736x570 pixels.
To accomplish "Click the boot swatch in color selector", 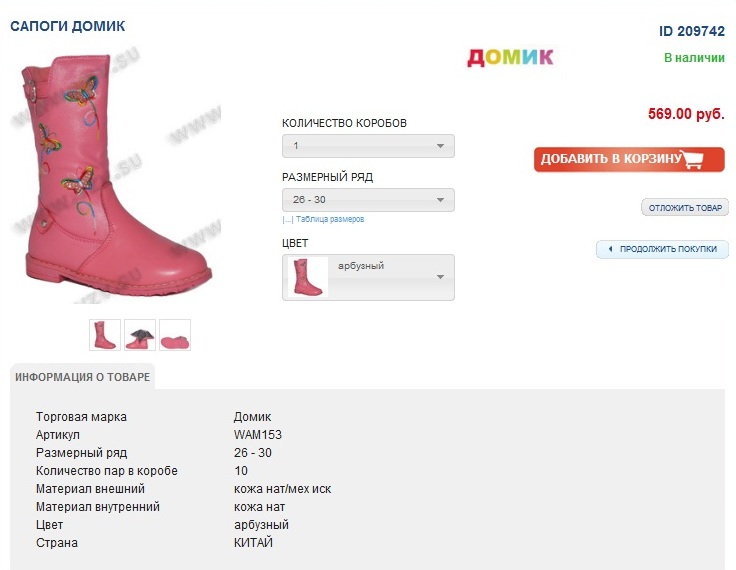I will pos(308,277).
